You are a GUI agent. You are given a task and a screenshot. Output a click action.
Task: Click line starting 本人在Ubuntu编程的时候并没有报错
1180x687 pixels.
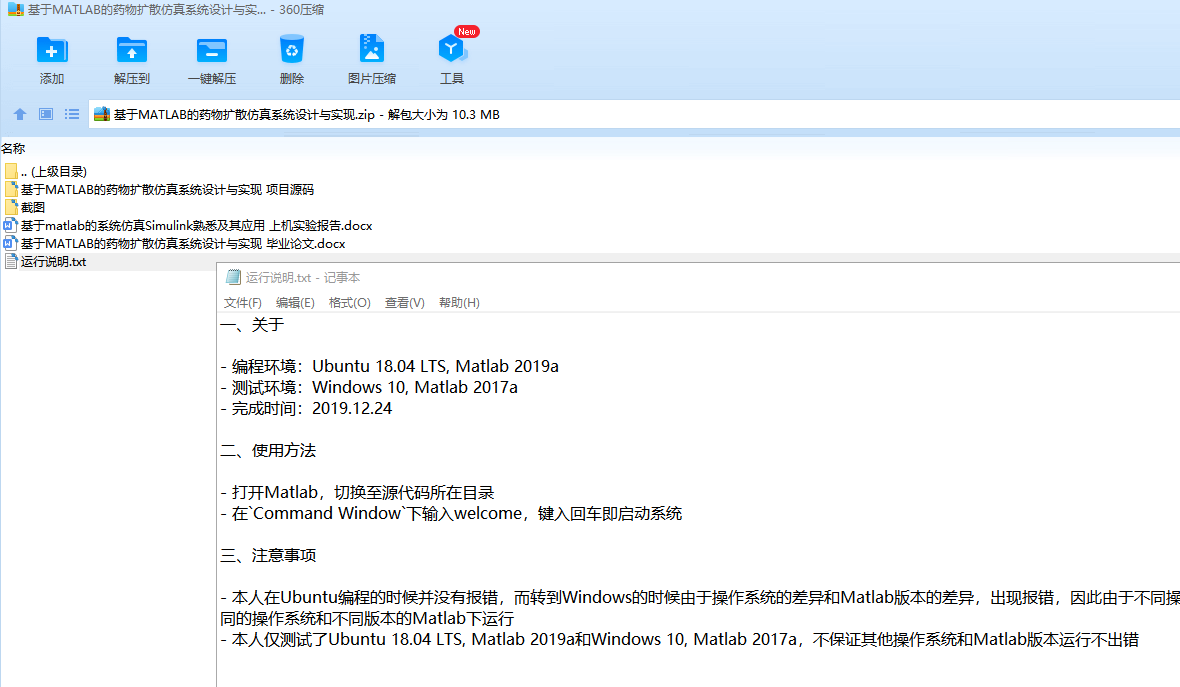[x=700, y=598]
